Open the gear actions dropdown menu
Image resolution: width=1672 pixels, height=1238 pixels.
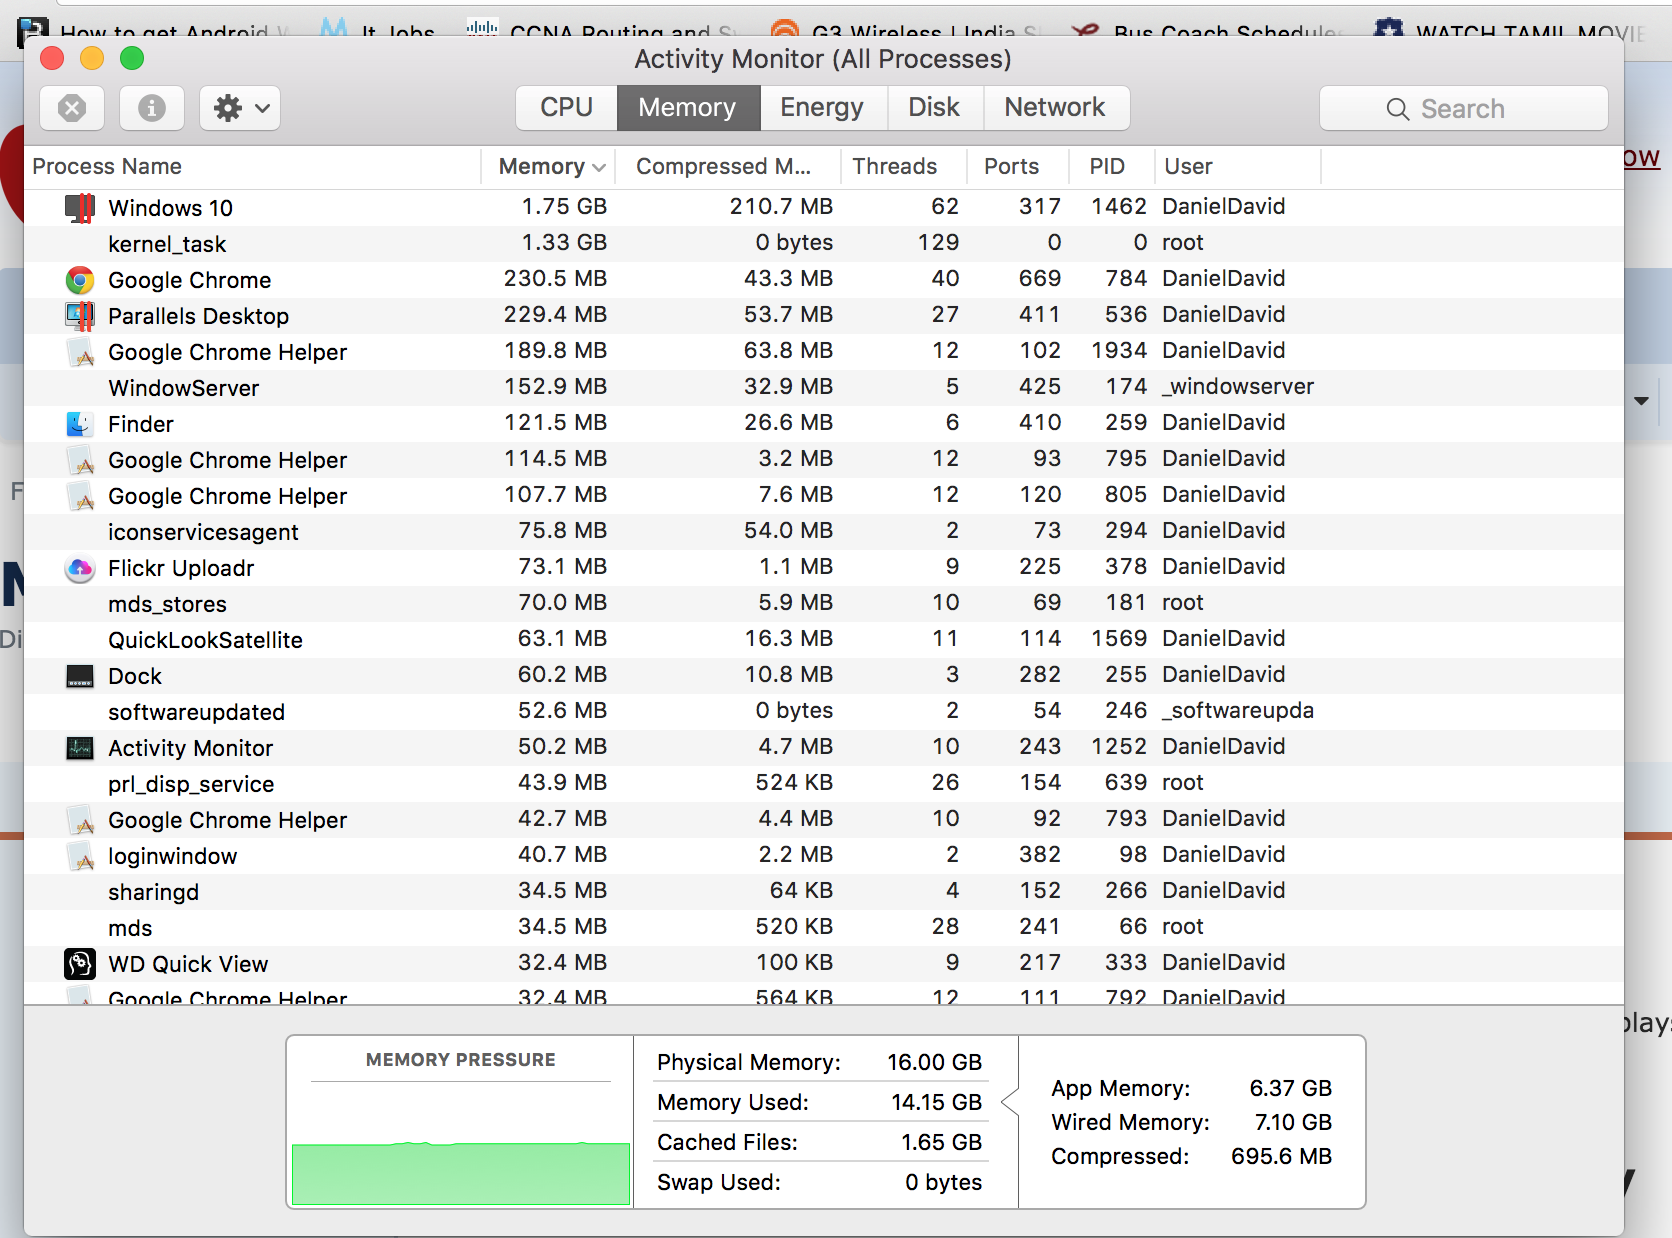pyautogui.click(x=240, y=108)
